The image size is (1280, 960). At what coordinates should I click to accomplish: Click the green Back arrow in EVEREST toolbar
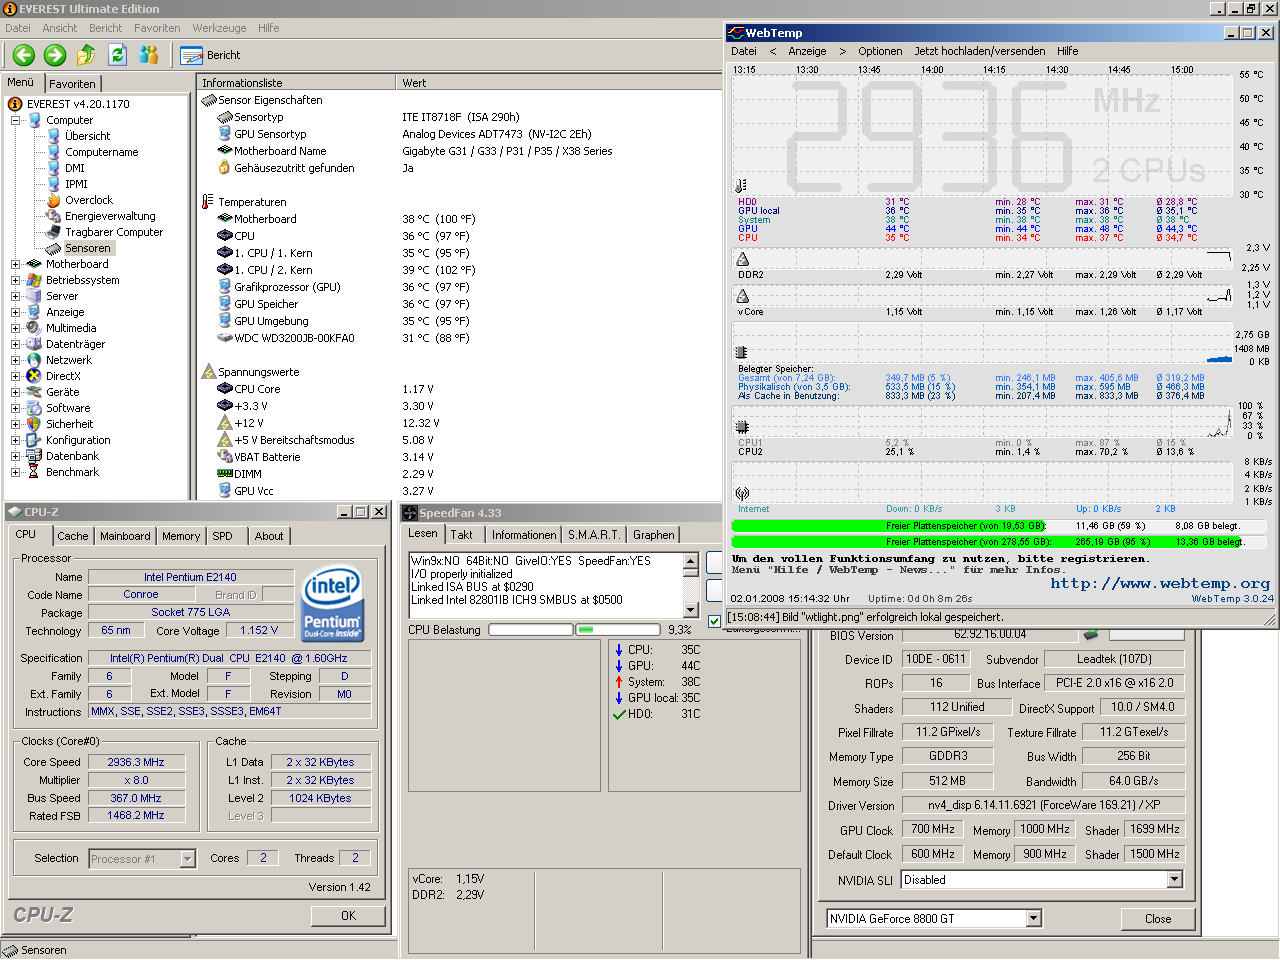pos(24,55)
